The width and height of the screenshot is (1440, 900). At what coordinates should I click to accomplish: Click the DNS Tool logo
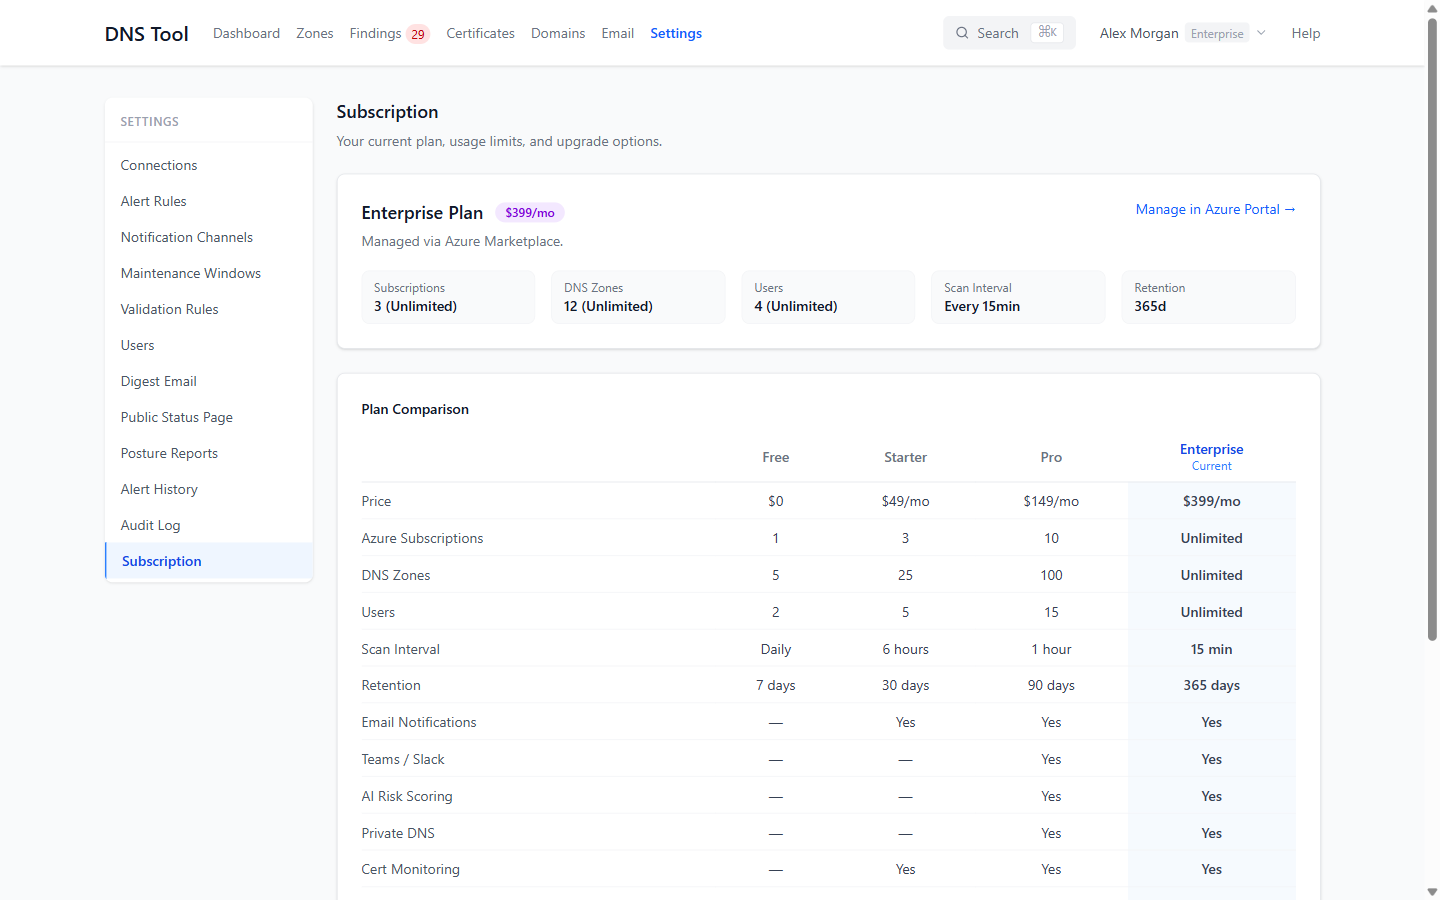tap(147, 34)
